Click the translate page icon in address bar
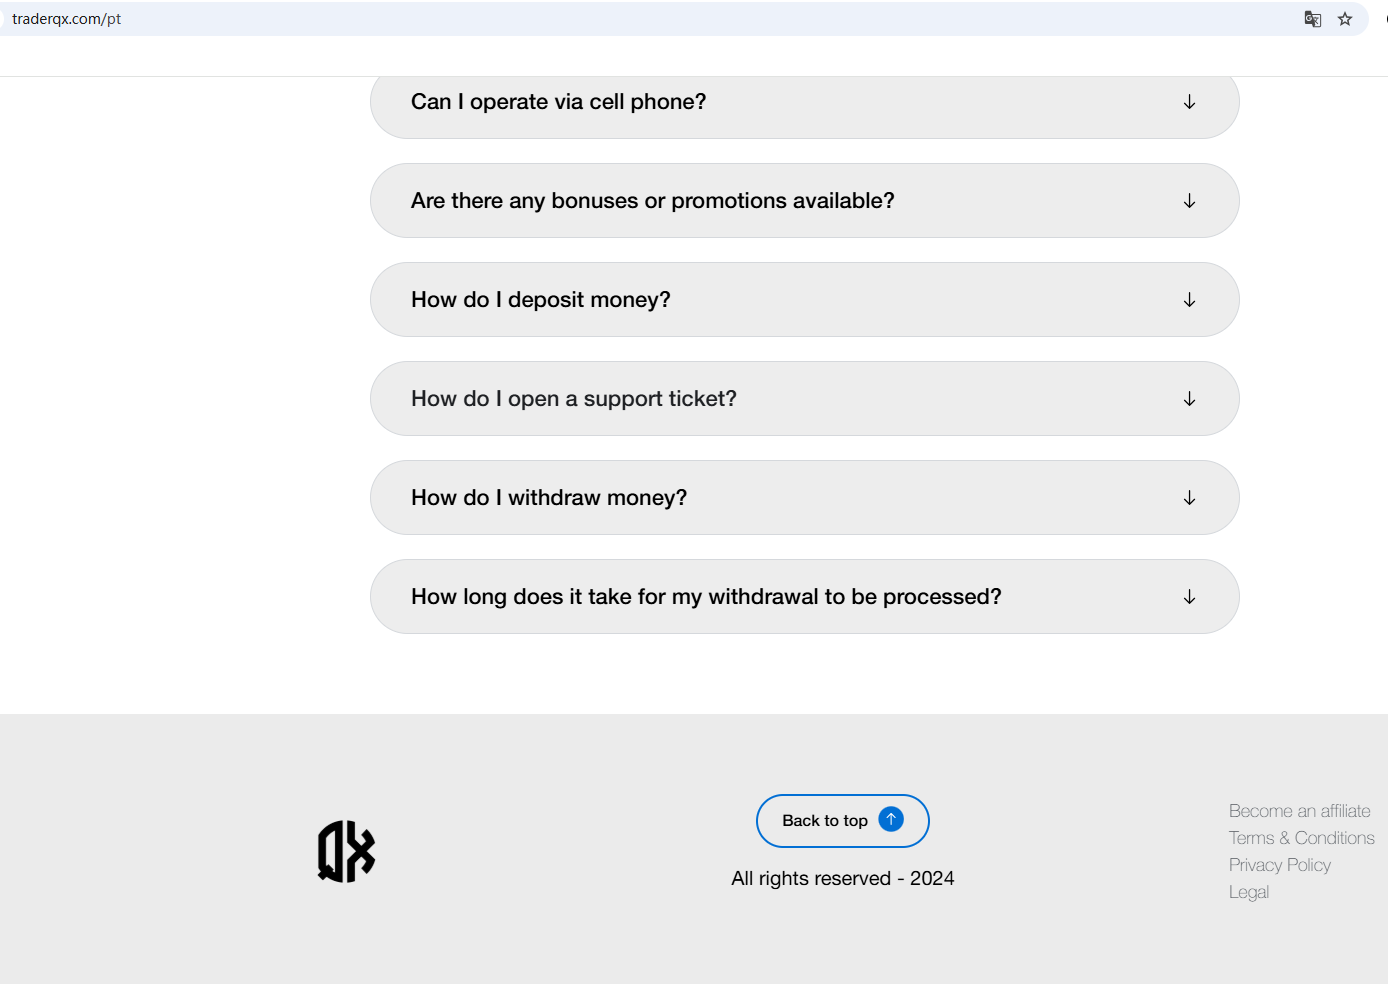This screenshot has width=1388, height=984. 1313,19
